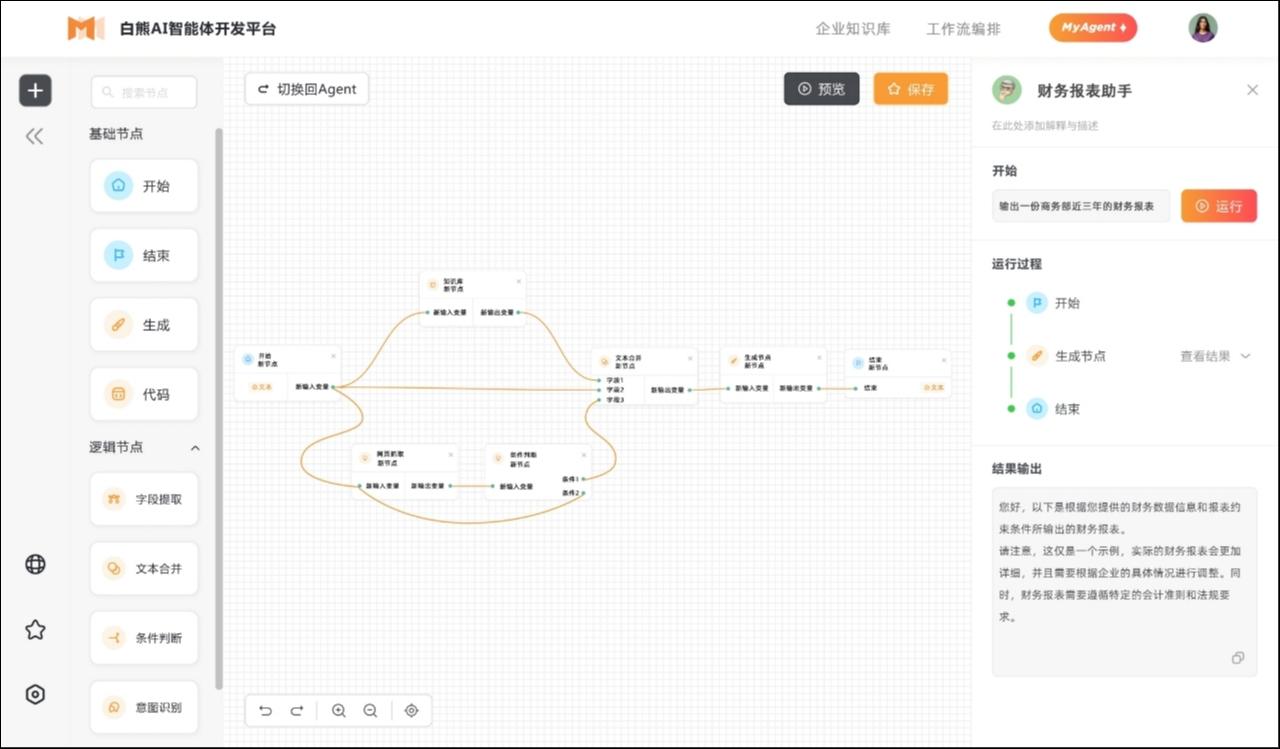Select the 结束 node in the palette
The width and height of the screenshot is (1280, 749).
(x=144, y=255)
